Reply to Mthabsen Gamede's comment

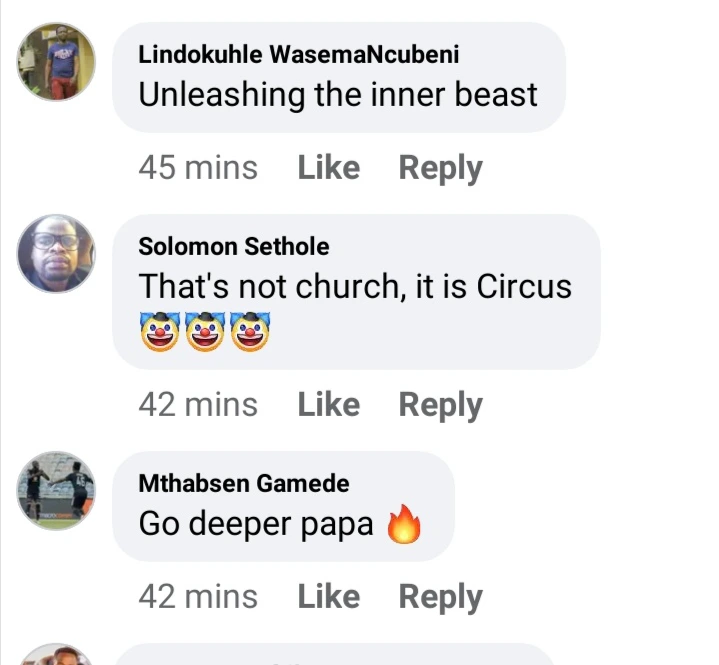pos(440,597)
